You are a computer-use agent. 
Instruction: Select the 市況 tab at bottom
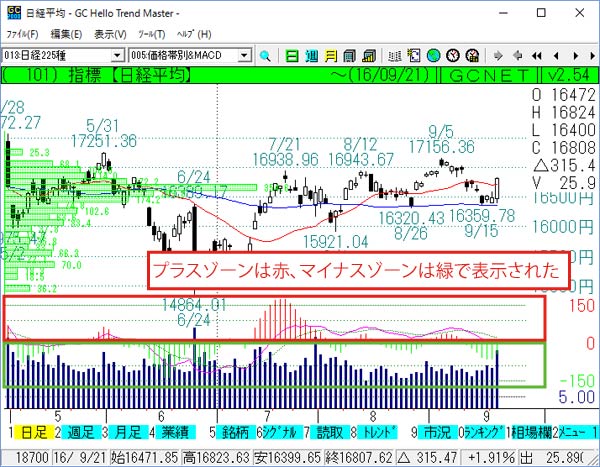[x=438, y=433]
